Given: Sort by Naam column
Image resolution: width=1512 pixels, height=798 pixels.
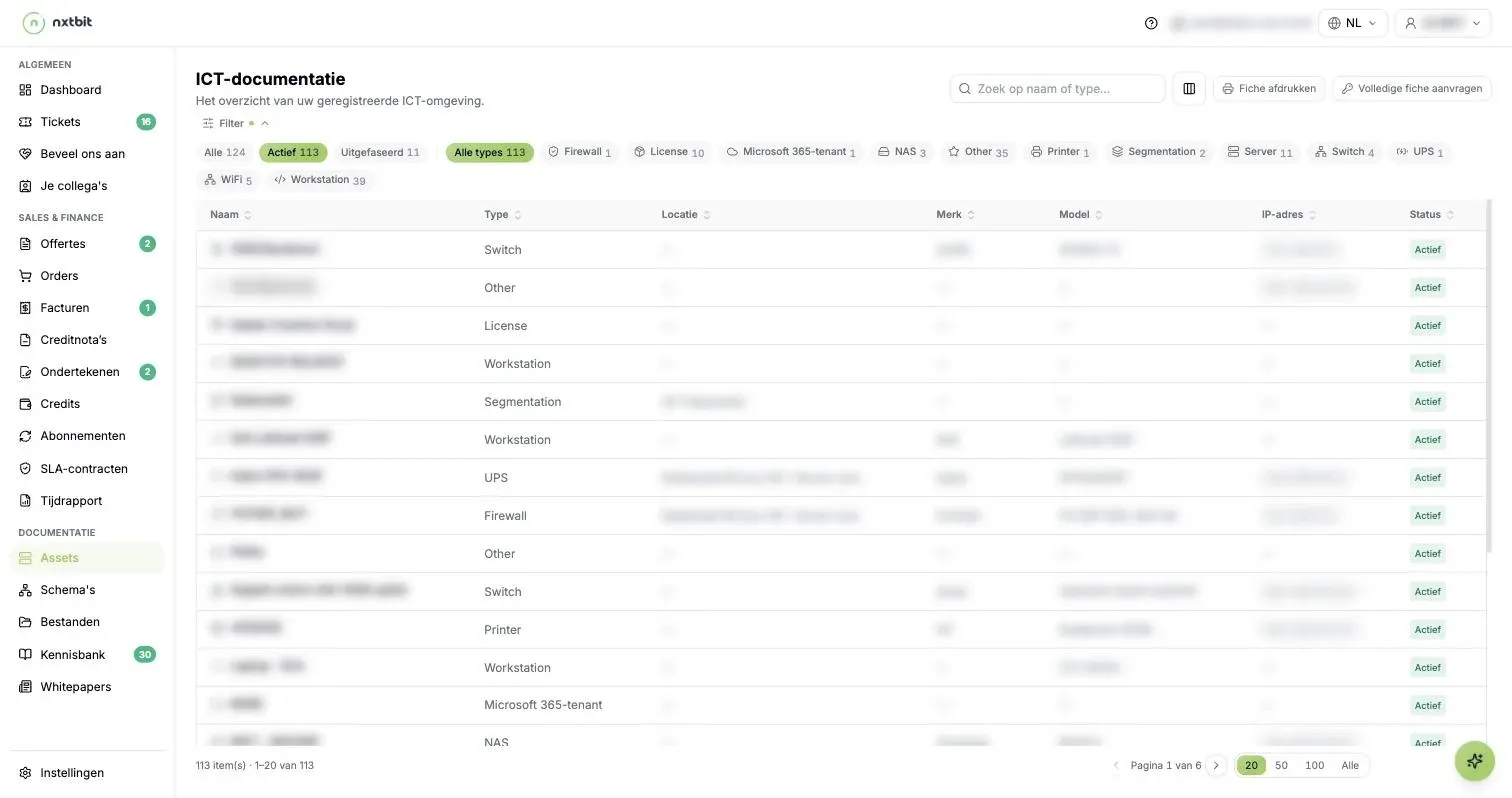Looking at the screenshot, I should pos(231,215).
